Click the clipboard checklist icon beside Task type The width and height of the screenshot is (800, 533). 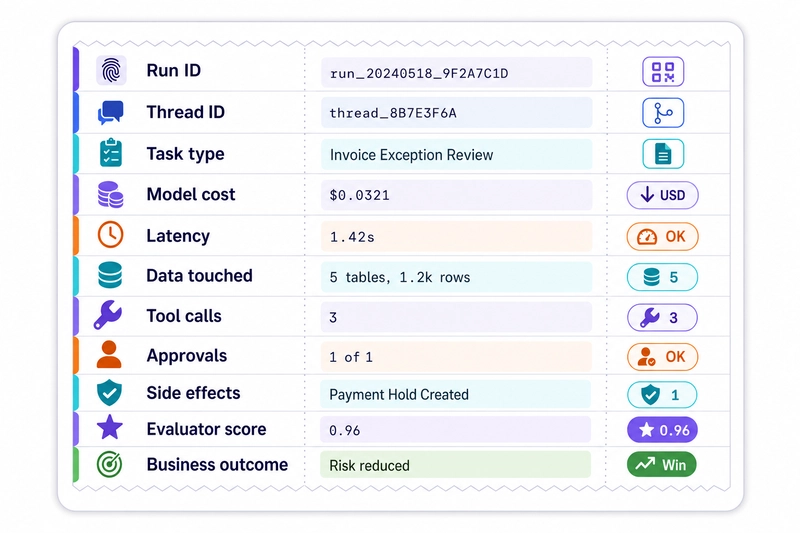111,153
